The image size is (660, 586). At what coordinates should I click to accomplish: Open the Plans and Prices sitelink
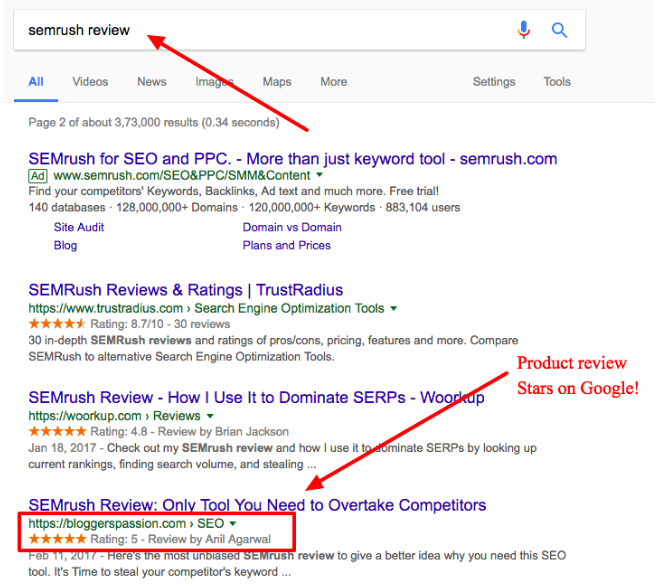tap(287, 245)
